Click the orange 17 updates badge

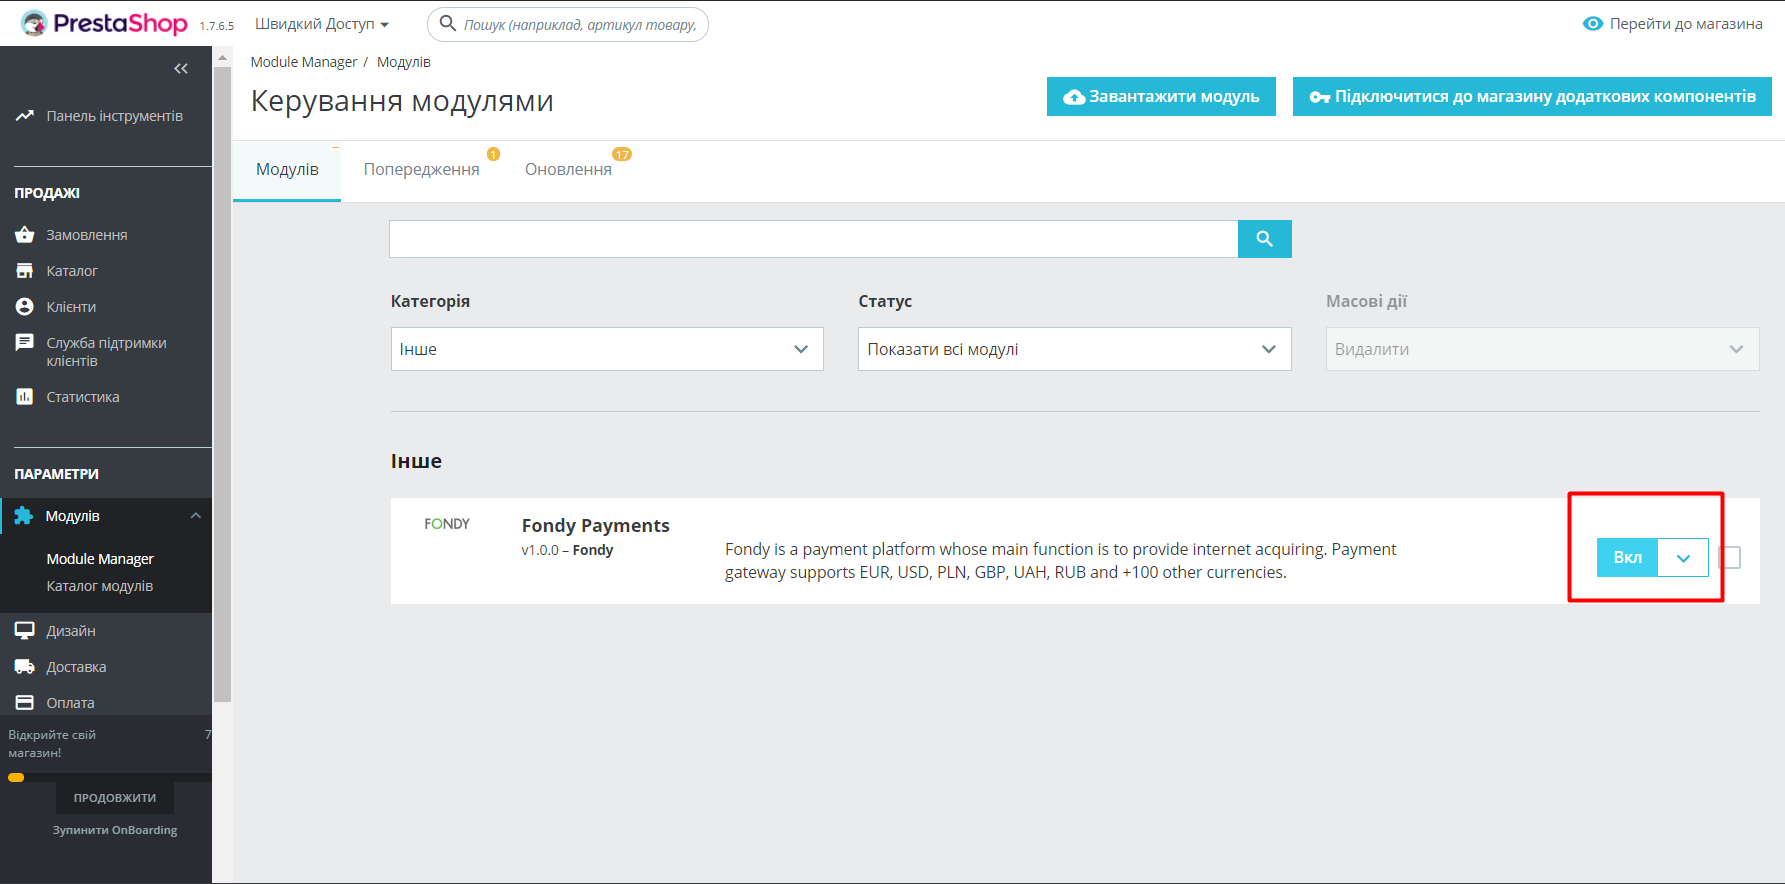[622, 154]
